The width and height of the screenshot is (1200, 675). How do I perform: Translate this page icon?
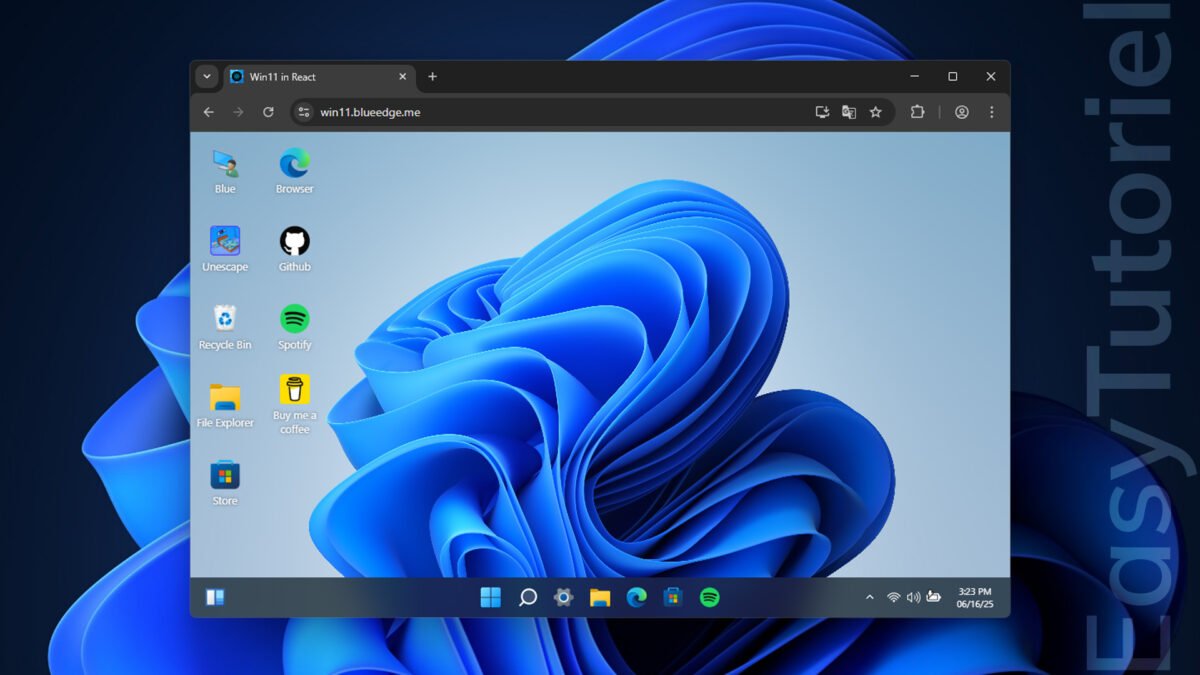849,112
